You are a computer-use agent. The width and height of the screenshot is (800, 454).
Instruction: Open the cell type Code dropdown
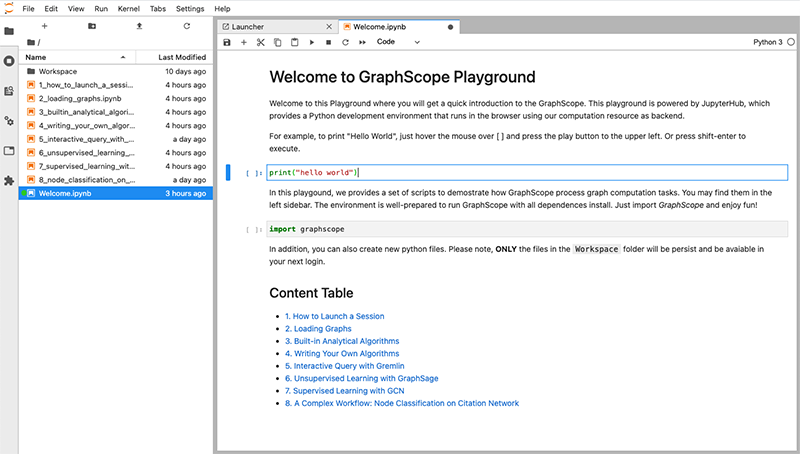point(397,43)
